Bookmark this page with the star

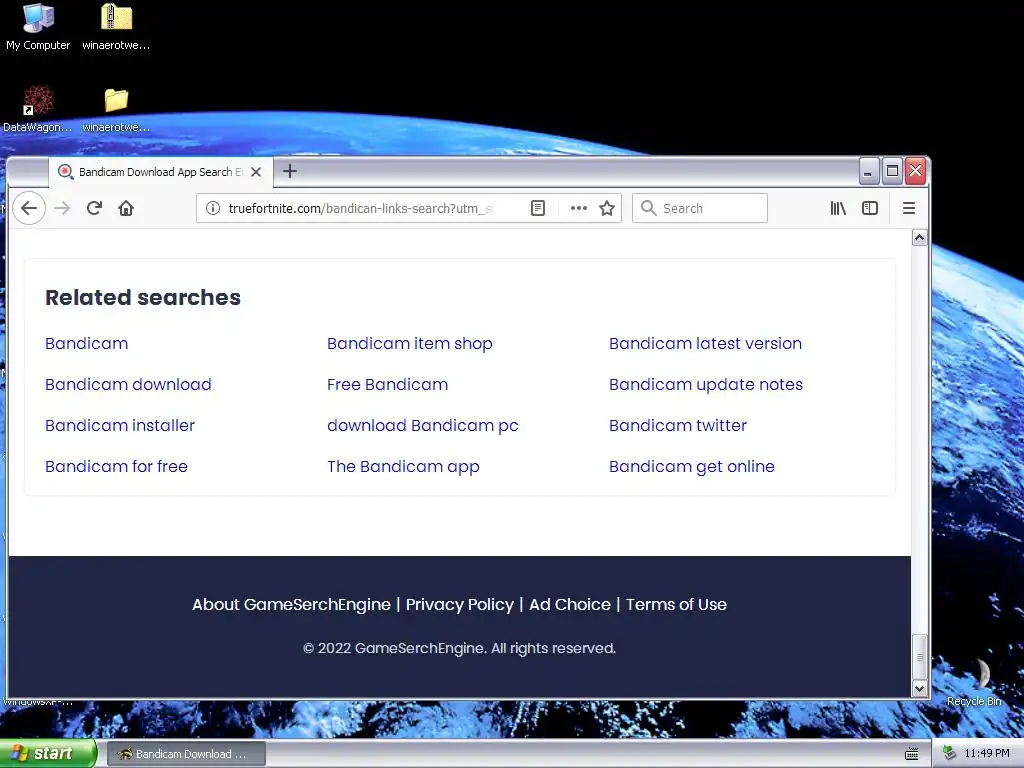tap(607, 208)
